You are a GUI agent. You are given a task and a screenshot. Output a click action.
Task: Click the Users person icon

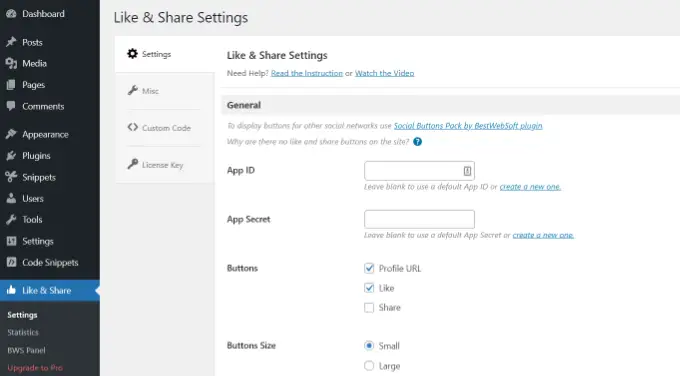pos(11,198)
